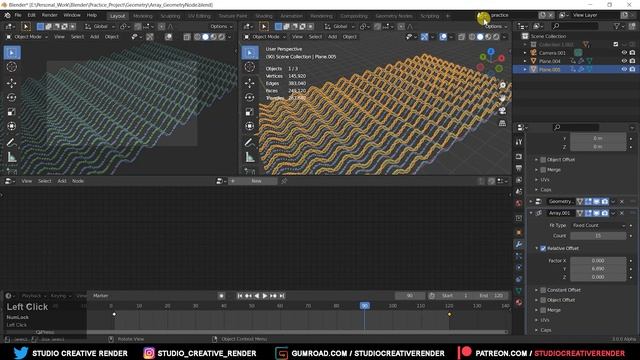Viewport: 640px width, 360px height.
Task: Click the camera view icon in right viewport
Action: click(x=502, y=111)
